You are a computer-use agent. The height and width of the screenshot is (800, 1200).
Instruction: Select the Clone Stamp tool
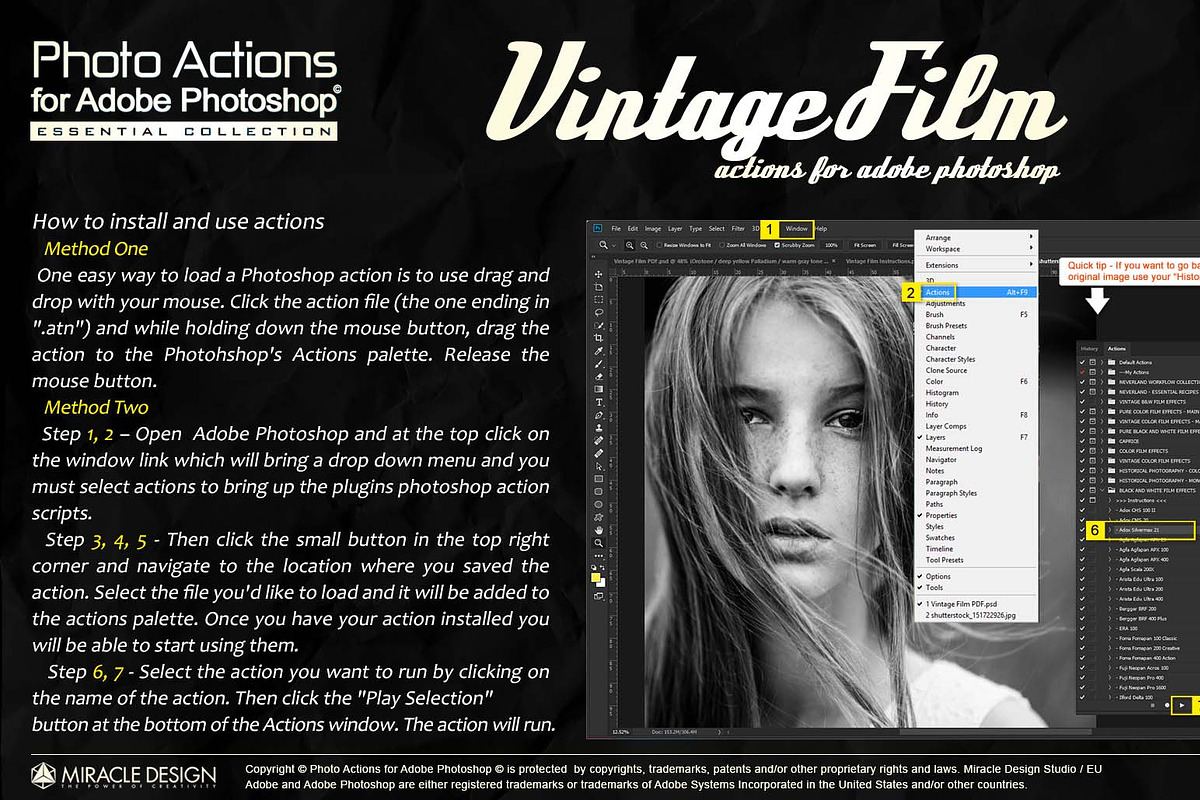point(599,428)
